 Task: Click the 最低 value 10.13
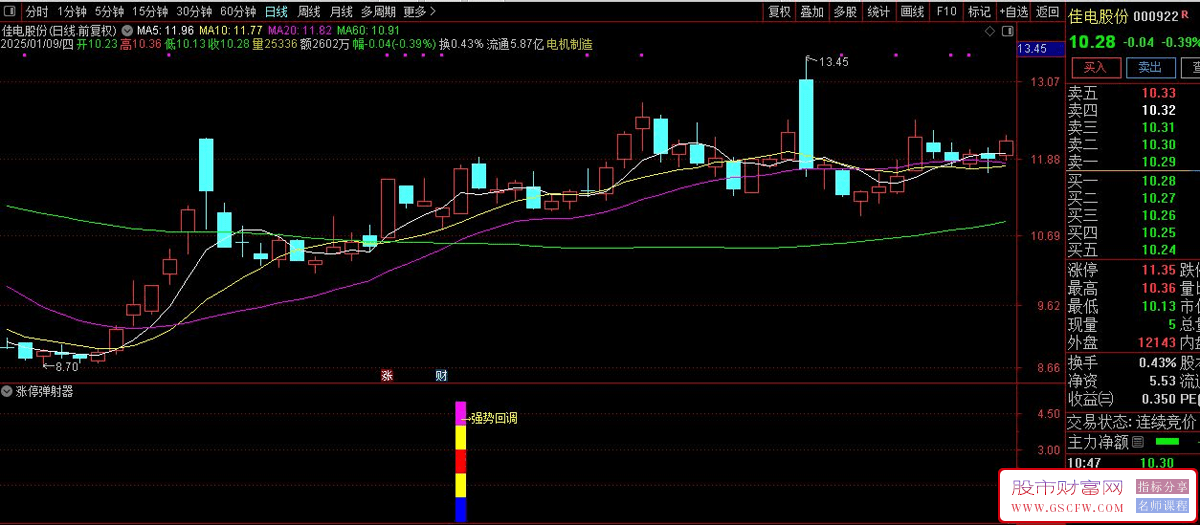point(1159,306)
